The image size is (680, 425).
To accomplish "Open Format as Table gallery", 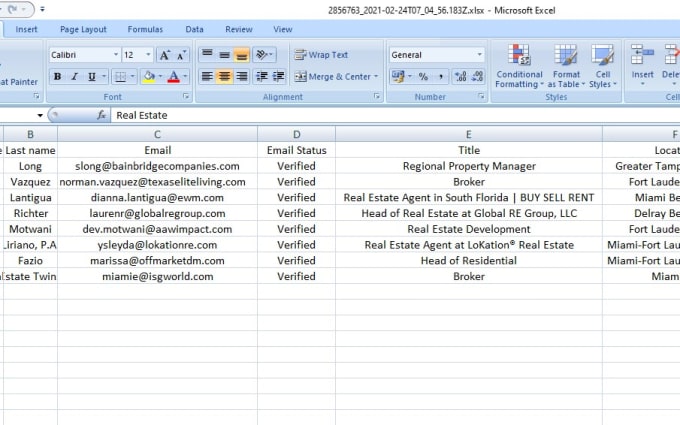I will pyautogui.click(x=566, y=66).
